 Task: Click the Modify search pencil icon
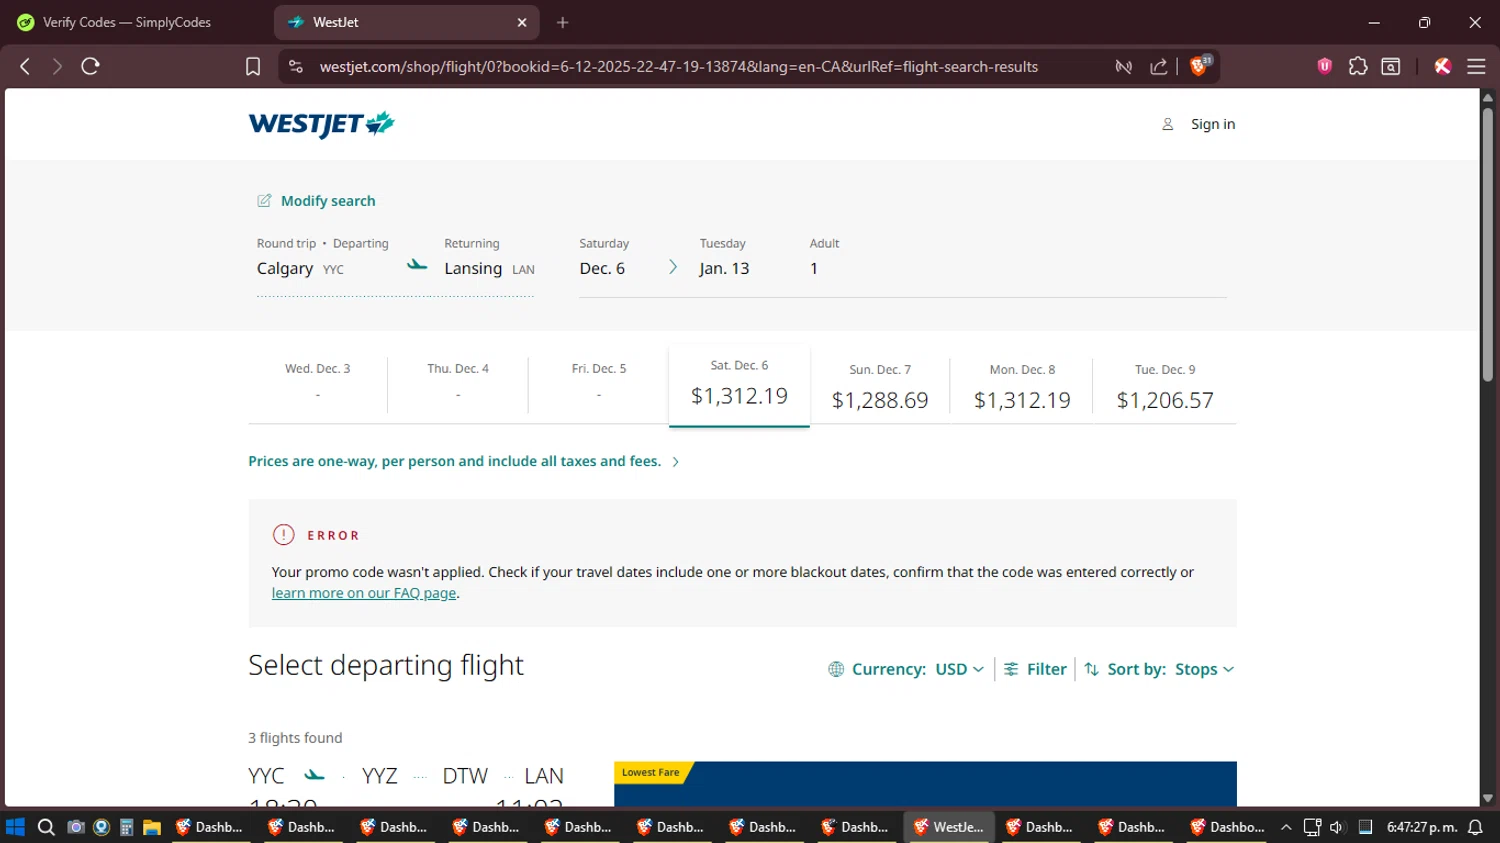tap(264, 201)
